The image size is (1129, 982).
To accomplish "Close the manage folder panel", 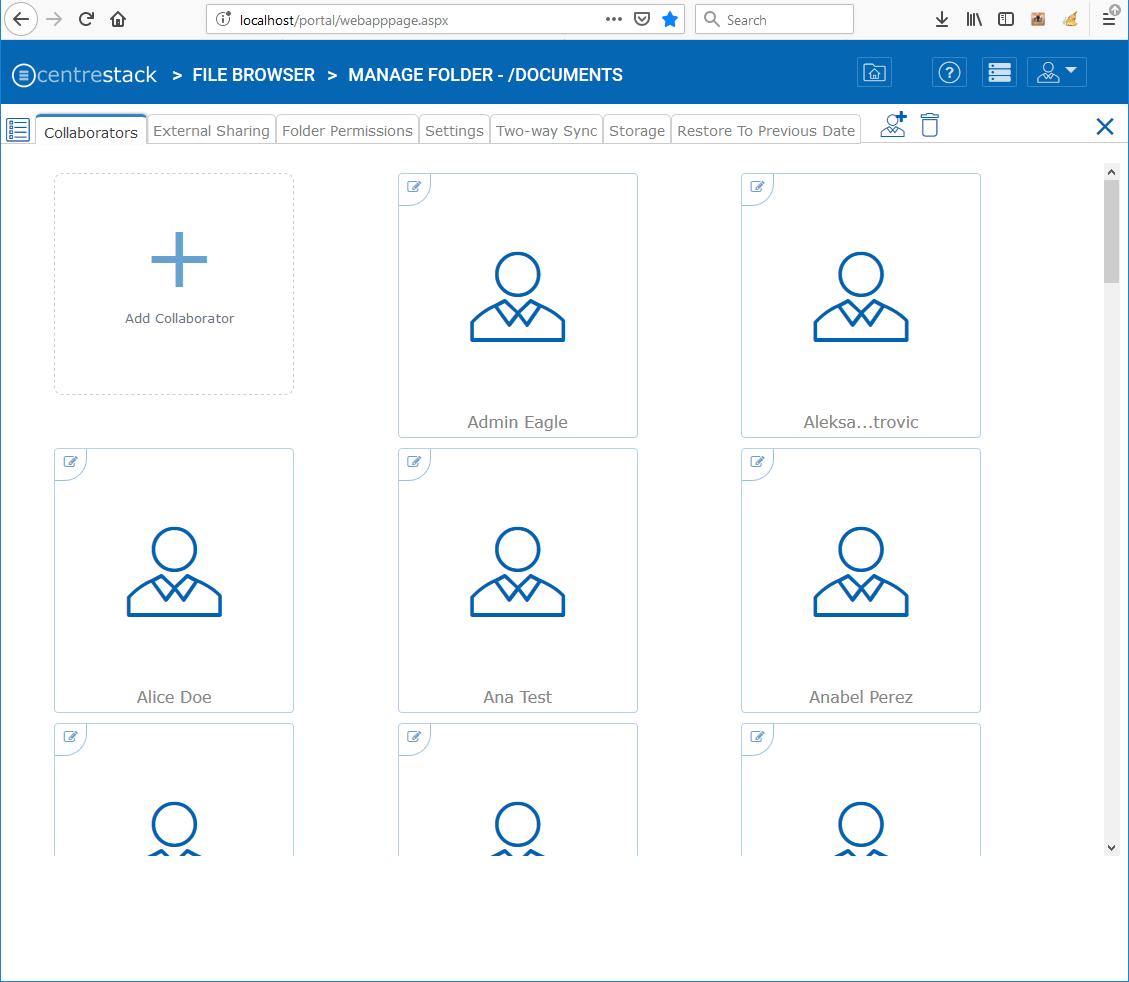I will pos(1104,126).
